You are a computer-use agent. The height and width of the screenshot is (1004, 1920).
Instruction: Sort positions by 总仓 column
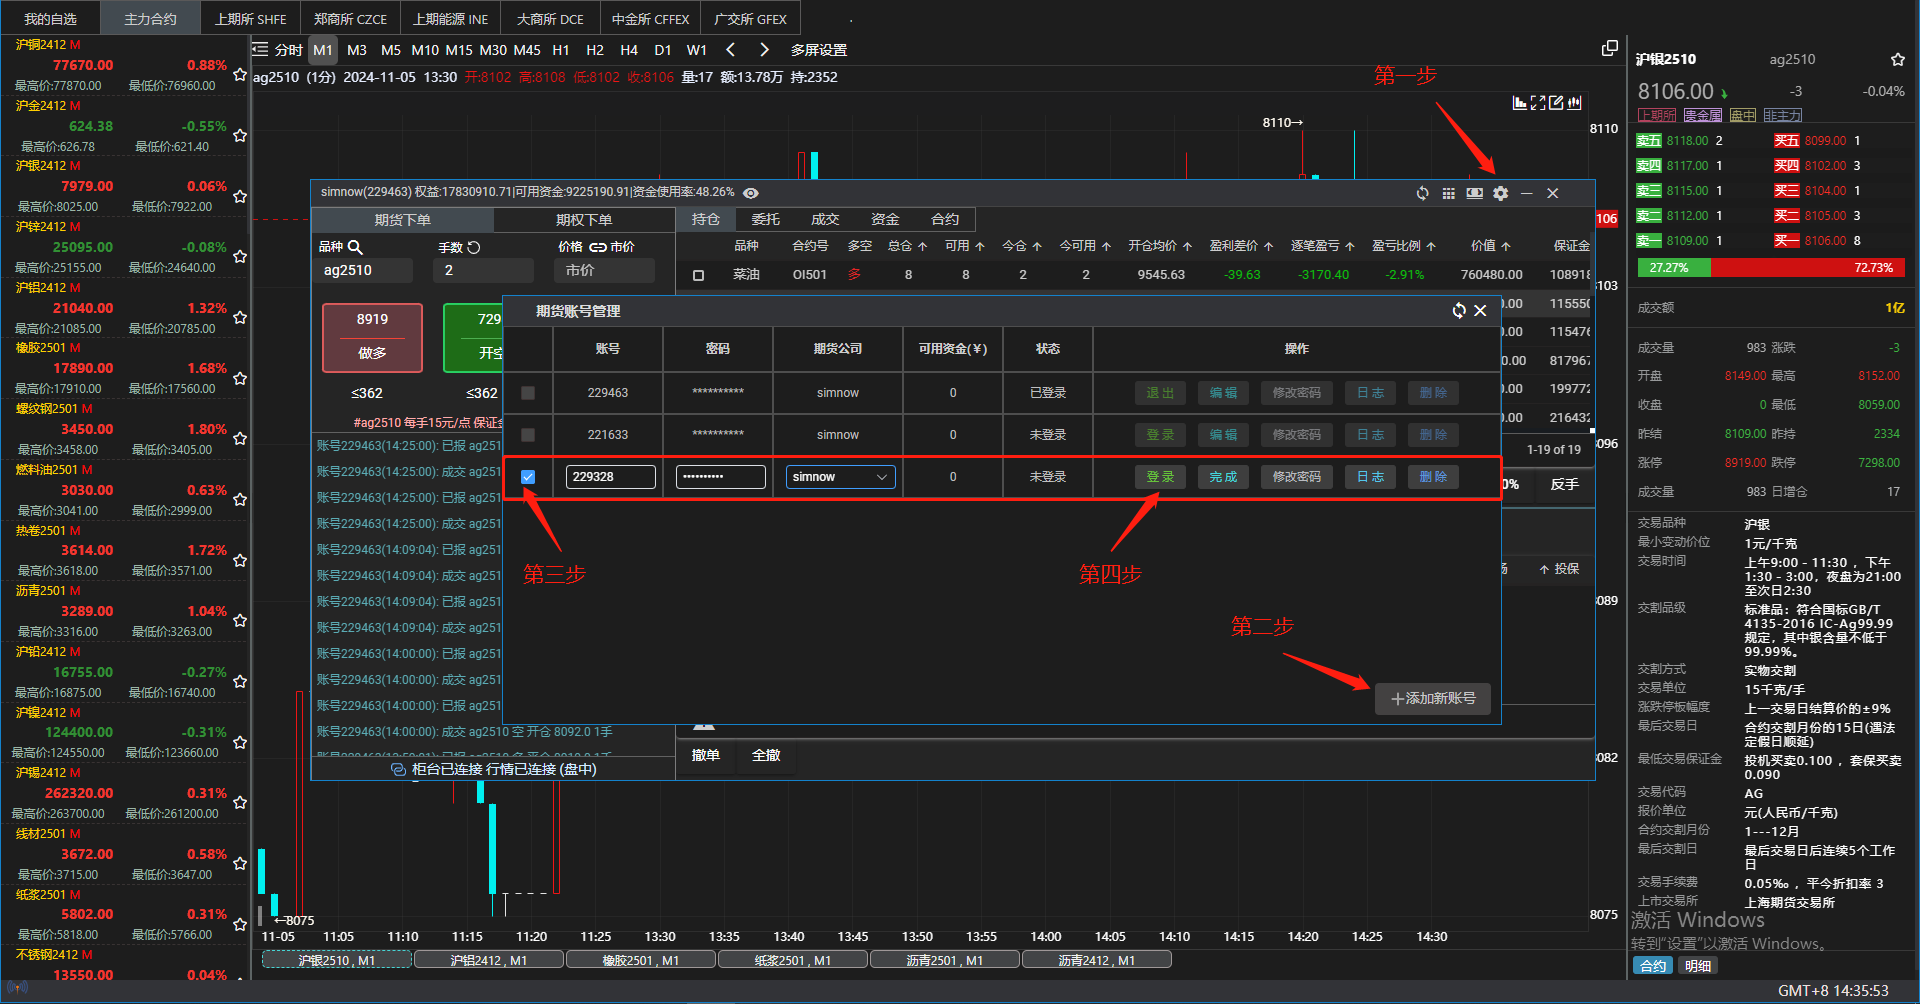tap(907, 246)
